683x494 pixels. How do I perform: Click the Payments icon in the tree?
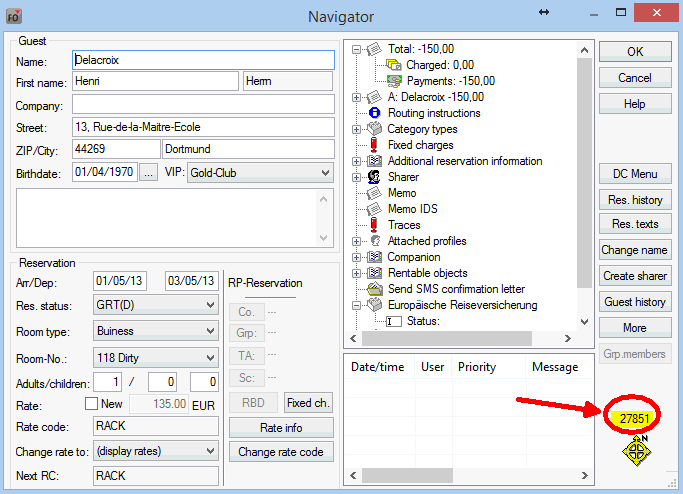[x=394, y=81]
